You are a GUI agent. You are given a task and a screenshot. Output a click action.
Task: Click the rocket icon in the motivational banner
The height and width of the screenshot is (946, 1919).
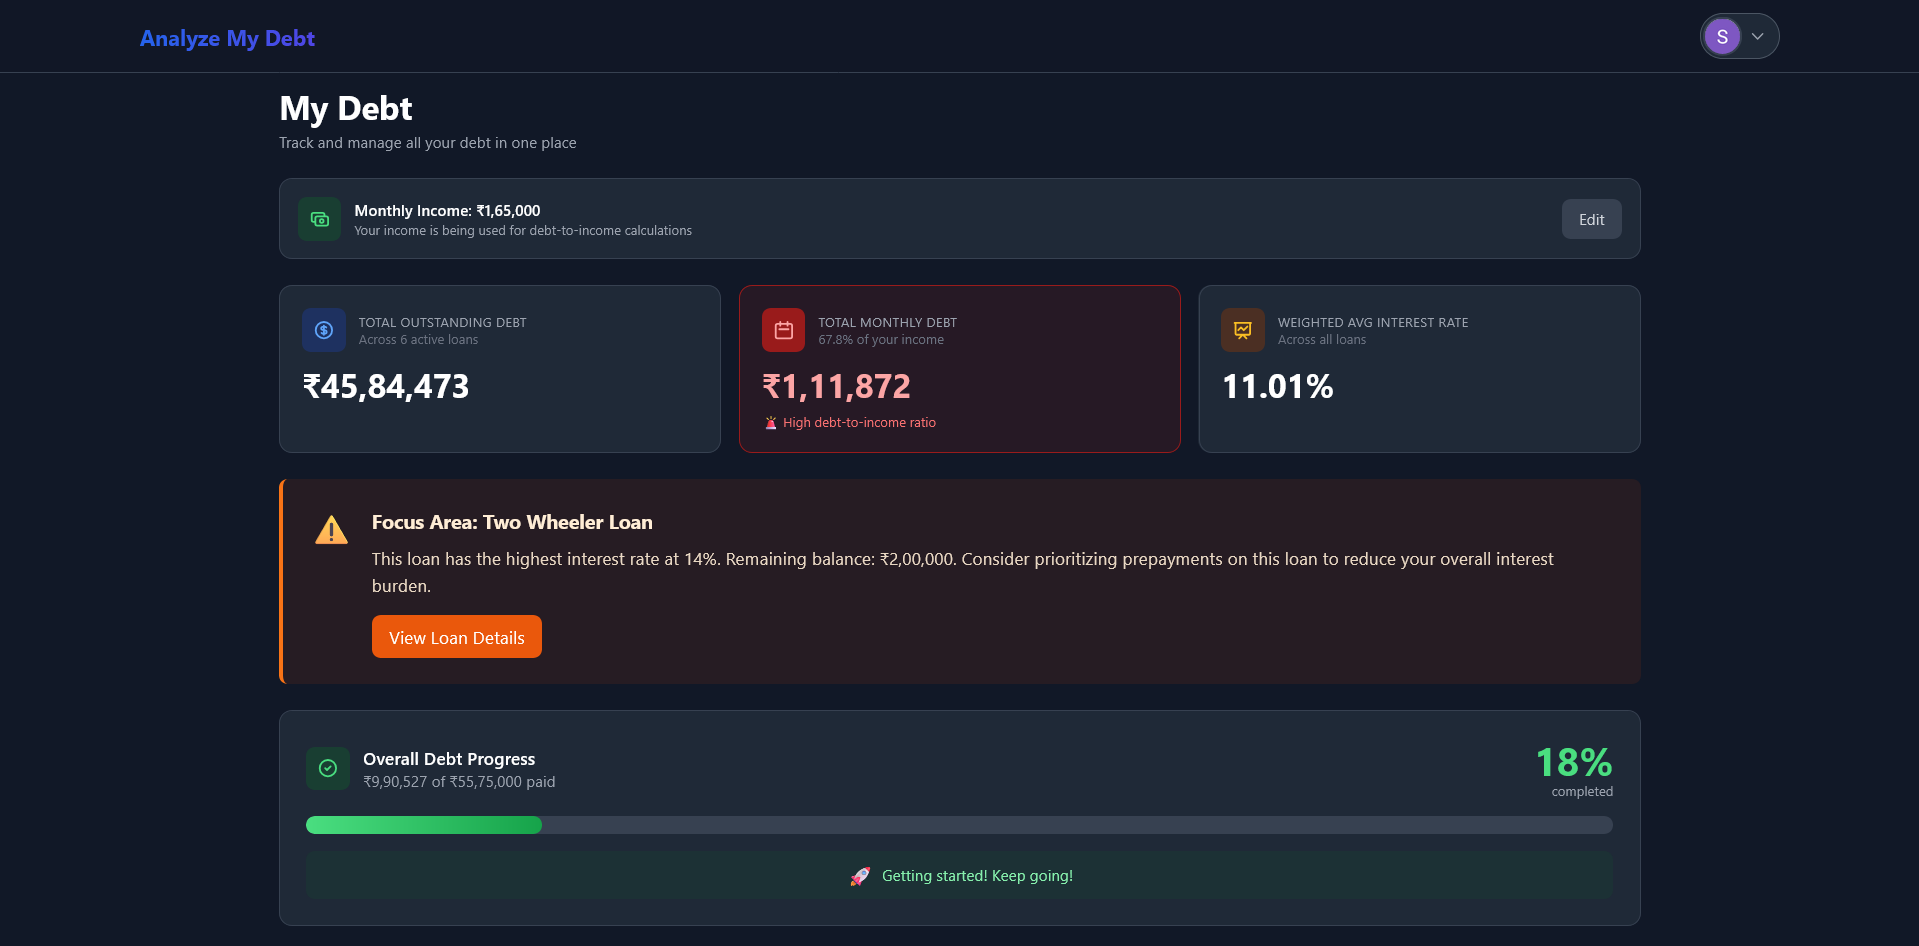tap(860, 875)
